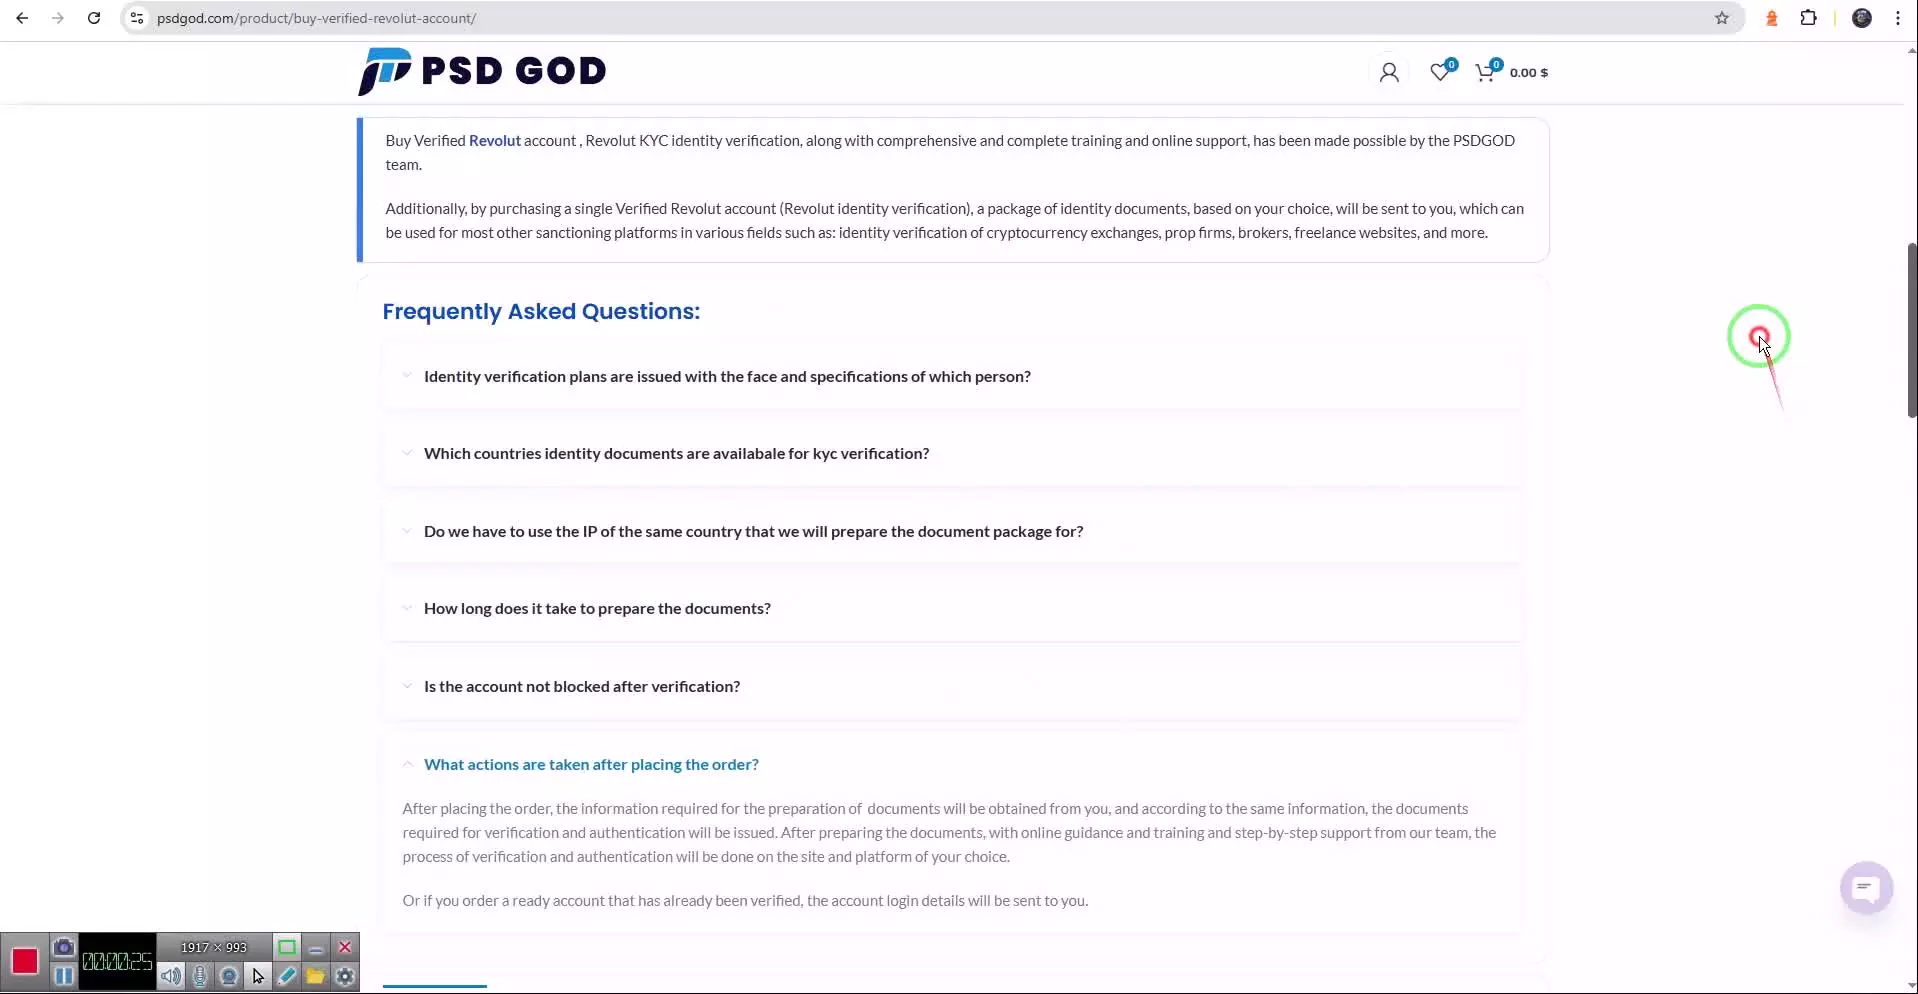Click the green capture region frame icon
Screen dimensions: 1918x994
pyautogui.click(x=287, y=947)
